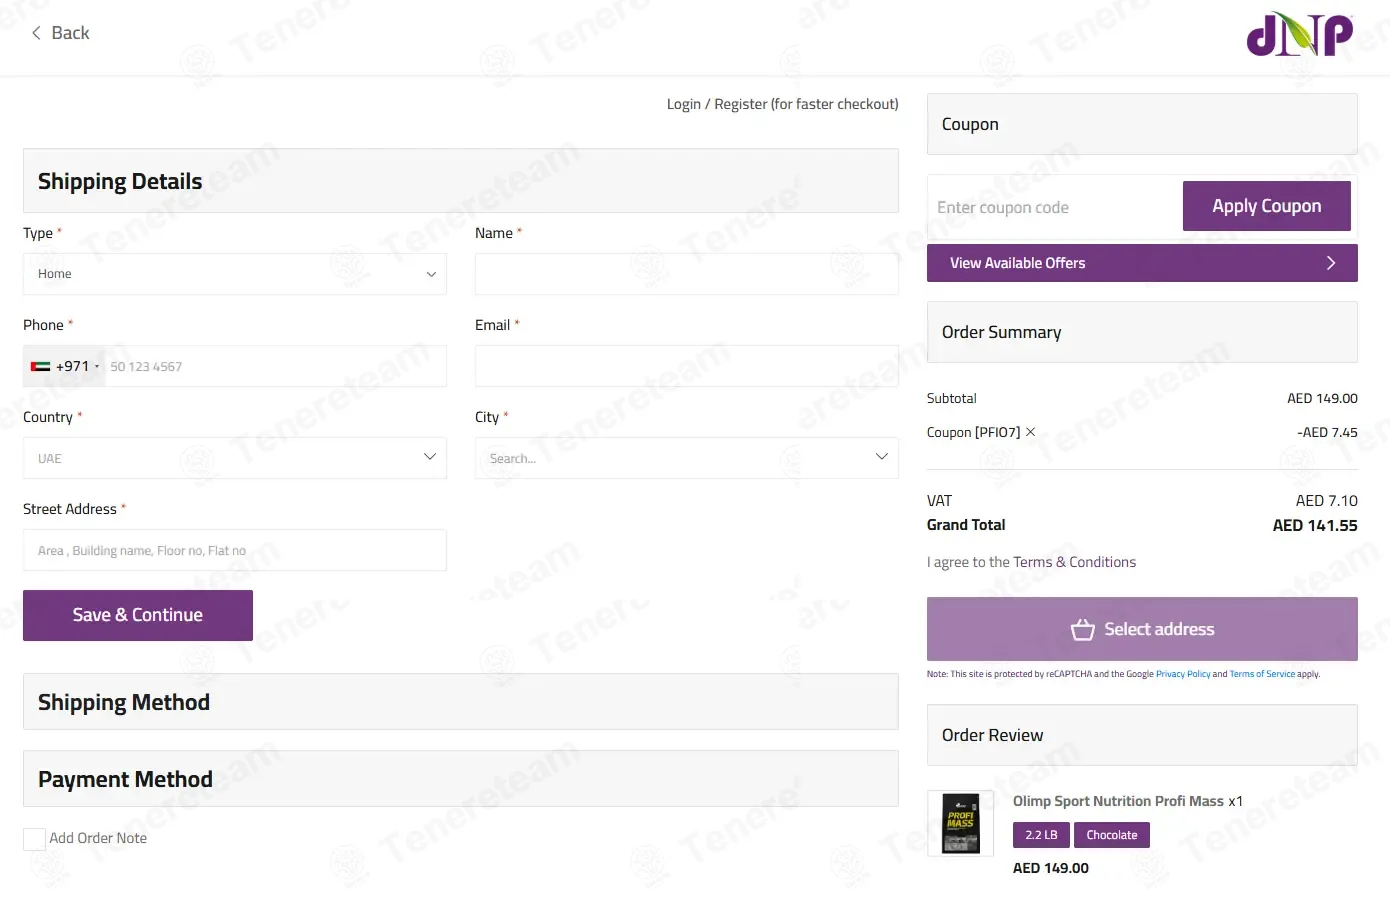The width and height of the screenshot is (1390, 906).
Task: Remove the PFIO7 coupon with X icon
Action: 1031,432
